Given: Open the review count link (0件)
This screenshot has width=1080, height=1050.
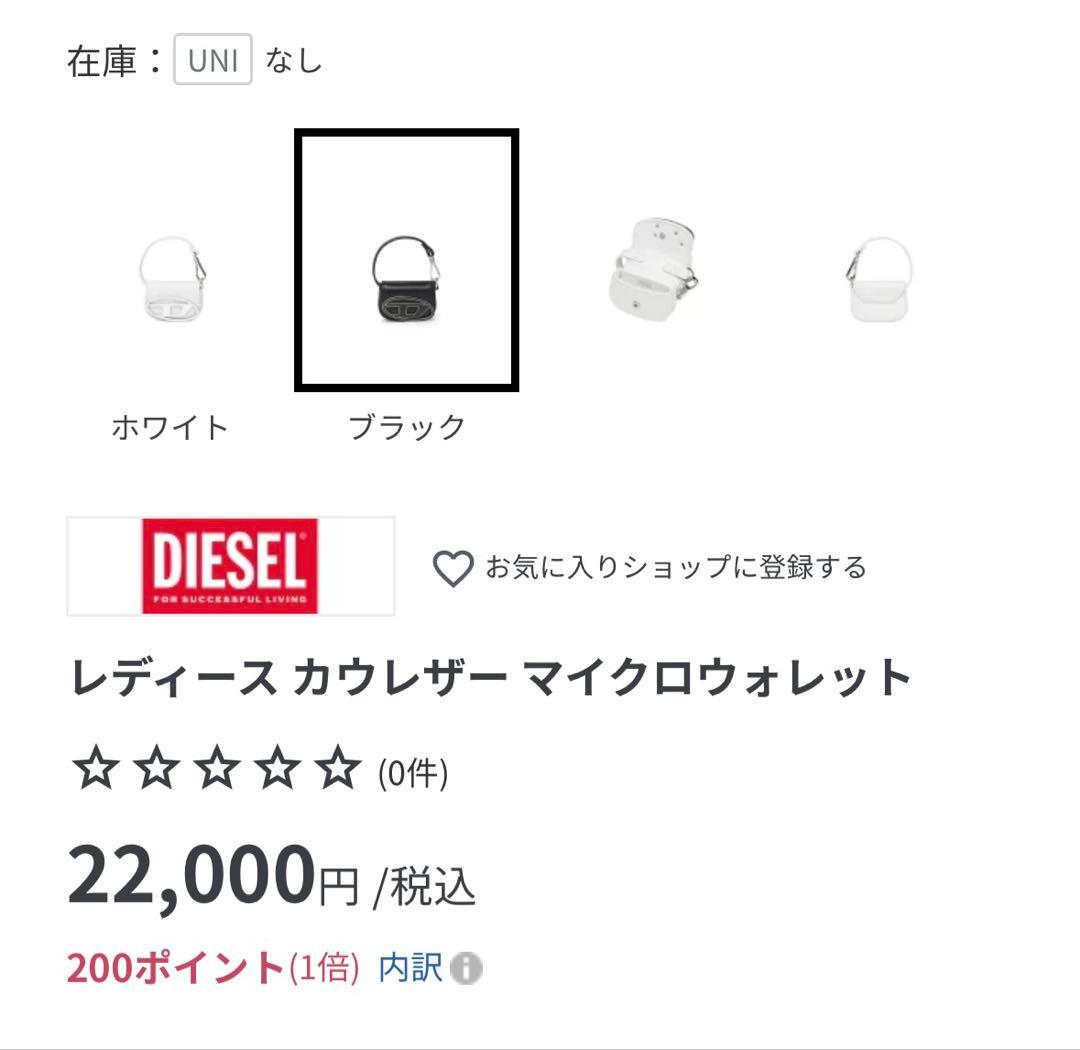Looking at the screenshot, I should pos(410,772).
